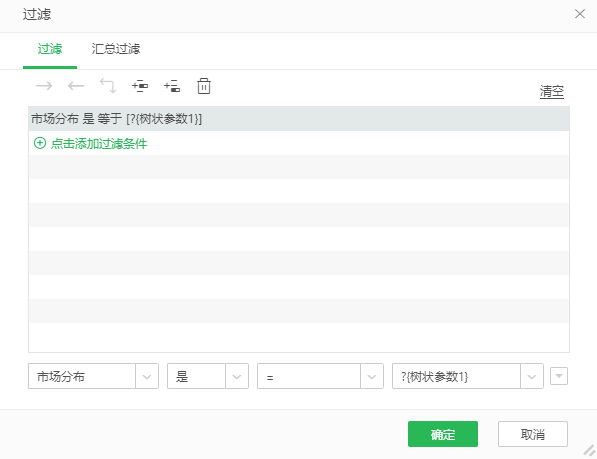Click 点击添加过滤条件 text
This screenshot has width=597, height=459.
pyautogui.click(x=99, y=143)
